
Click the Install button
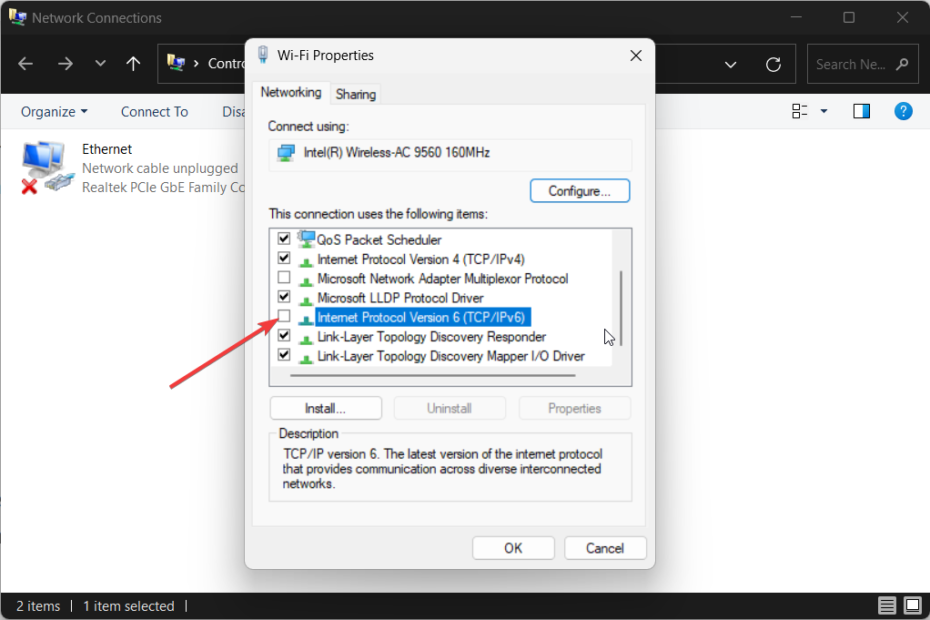pyautogui.click(x=325, y=408)
